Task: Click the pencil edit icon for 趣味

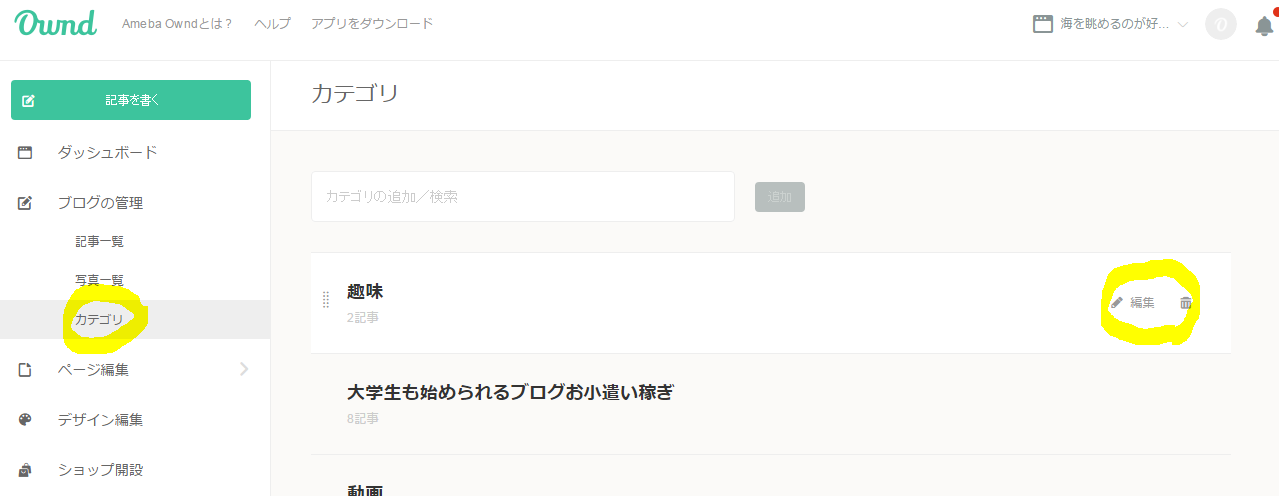Action: click(1117, 302)
